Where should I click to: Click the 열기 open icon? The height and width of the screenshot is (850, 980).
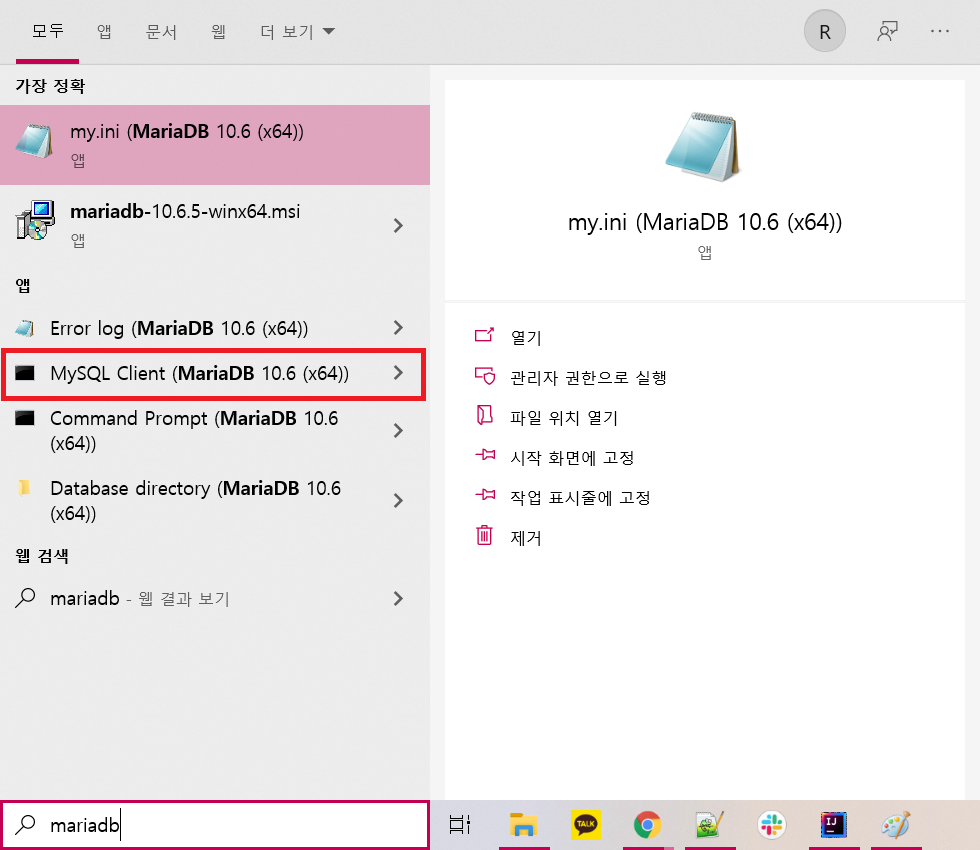tap(484, 335)
